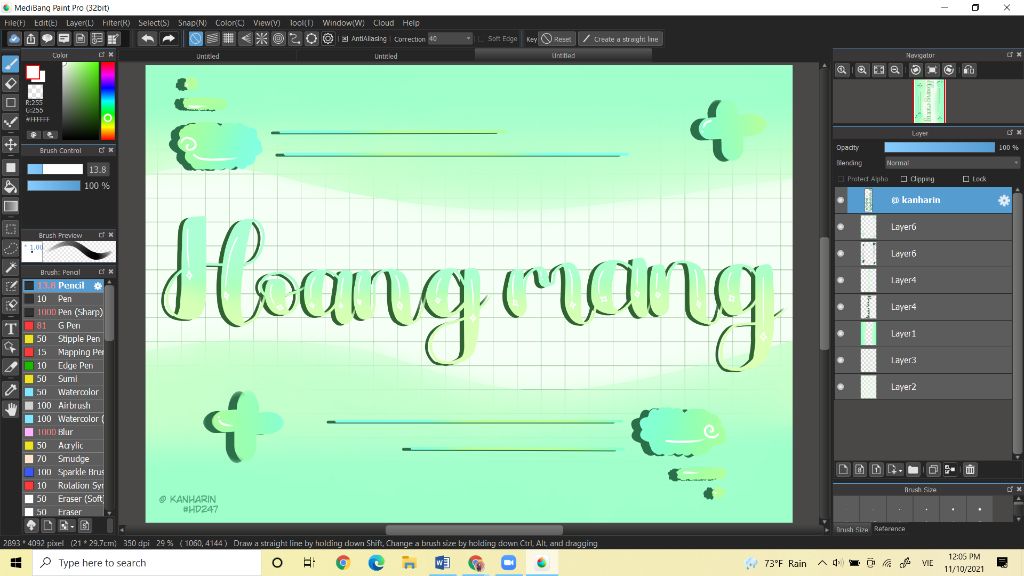Viewport: 1024px width, 576px height.
Task: Click the Redo arrow in toolbar
Action: pyautogui.click(x=168, y=39)
